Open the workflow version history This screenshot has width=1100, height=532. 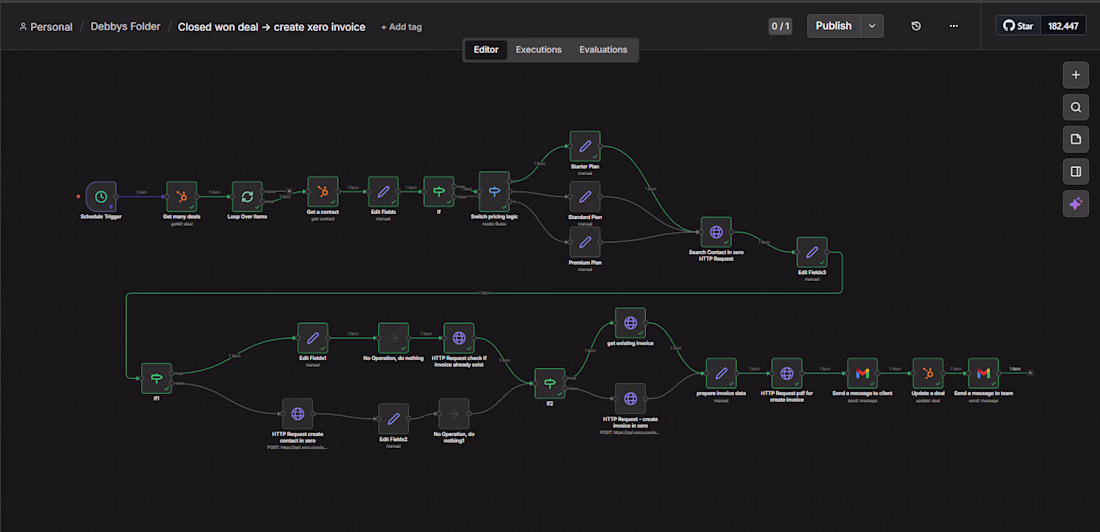coord(915,26)
